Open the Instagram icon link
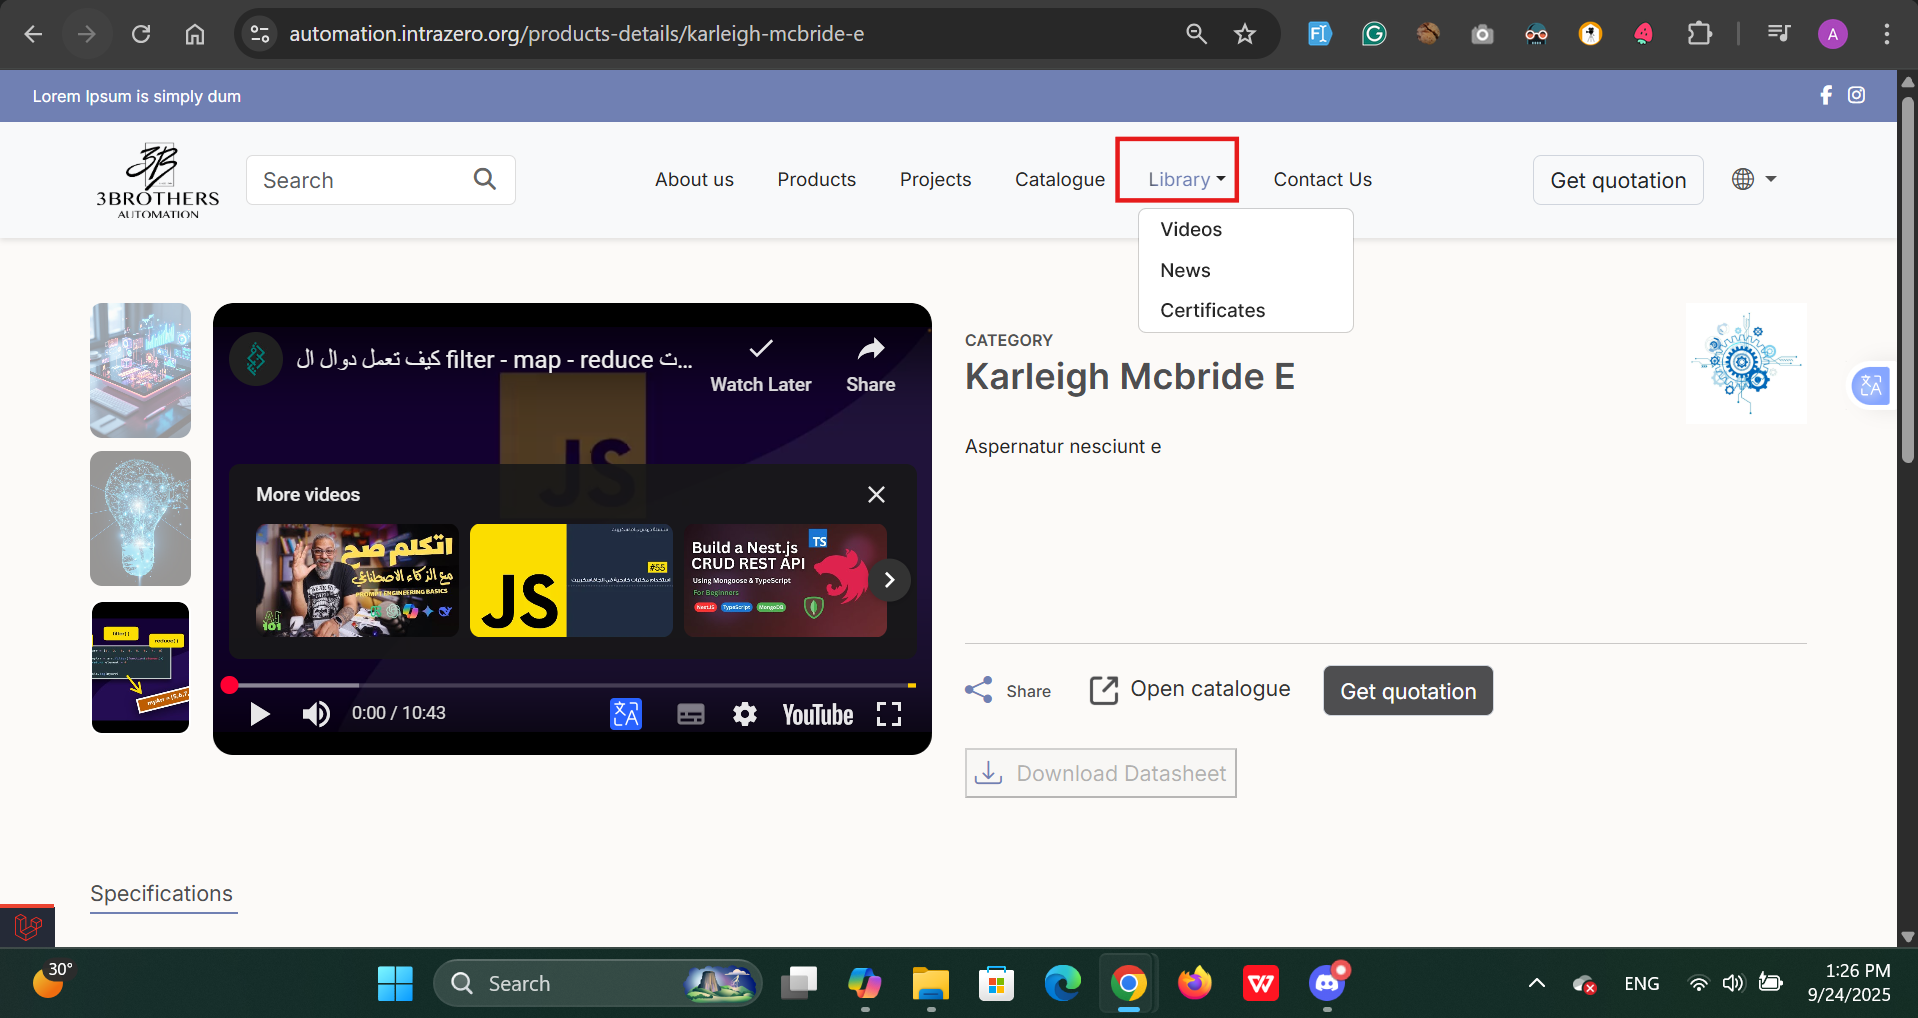Image resolution: width=1918 pixels, height=1018 pixels. pyautogui.click(x=1856, y=95)
